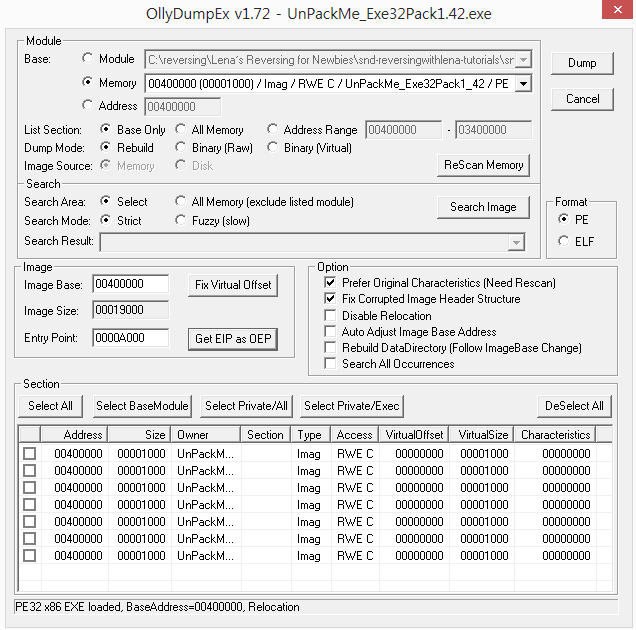This screenshot has width=636, height=630.
Task: Check the sixth section row checkbox
Action: [x=30, y=539]
